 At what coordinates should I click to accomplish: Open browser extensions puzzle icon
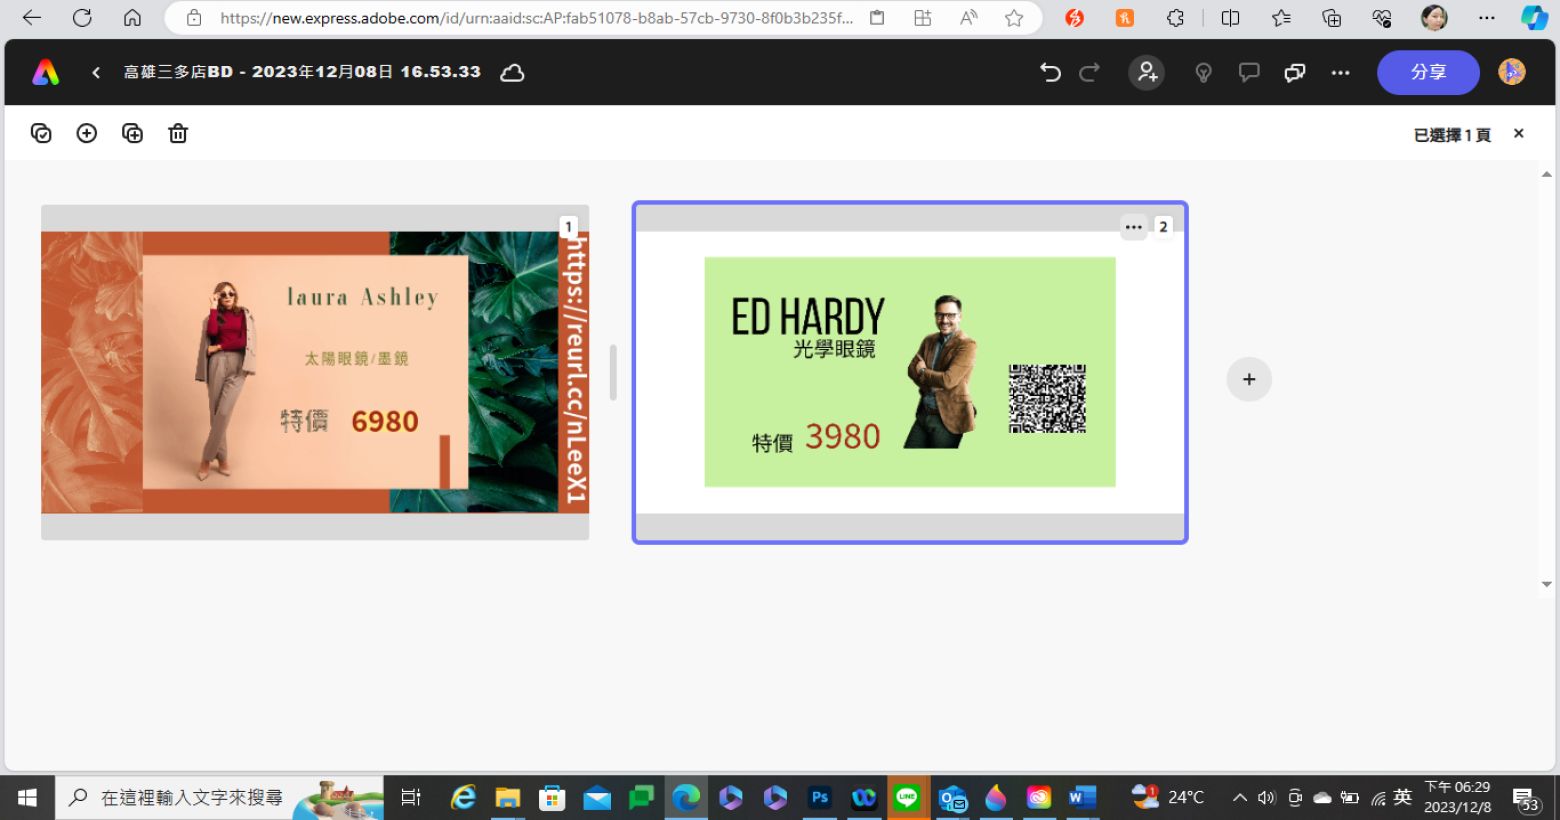(1176, 18)
